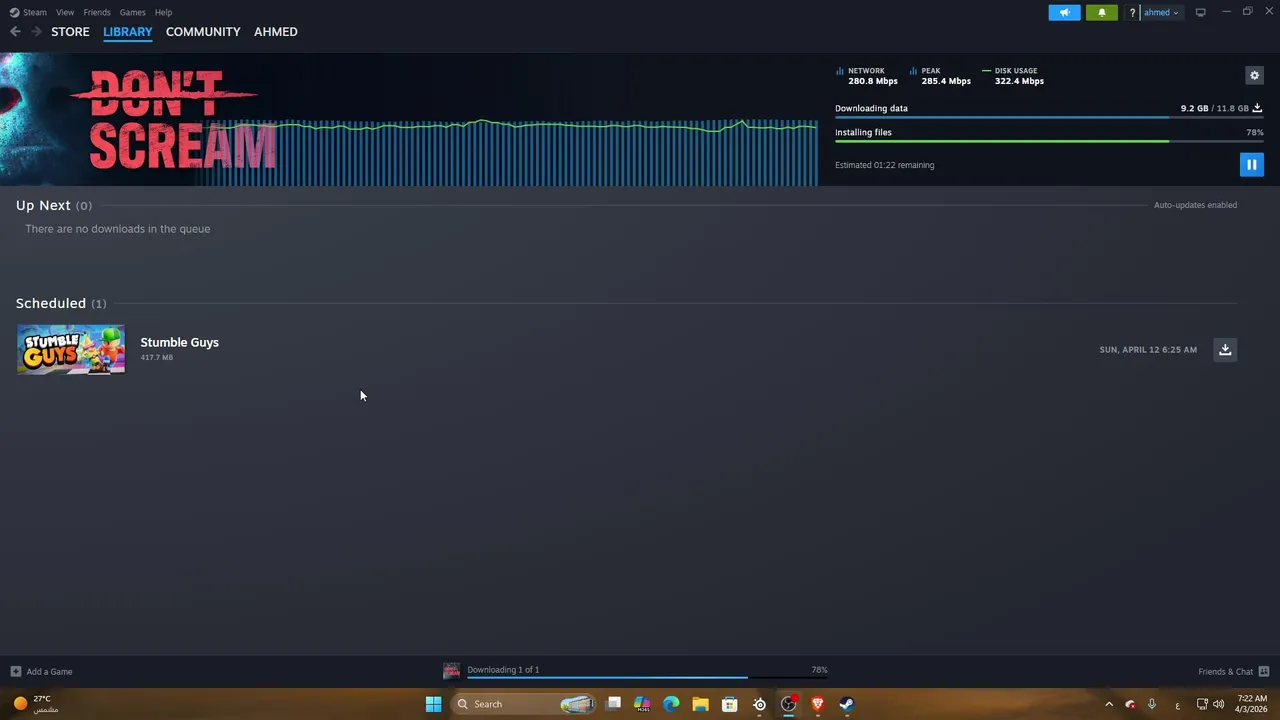Go forward with the right arrow
The width and height of the screenshot is (1280, 720).
click(x=37, y=32)
